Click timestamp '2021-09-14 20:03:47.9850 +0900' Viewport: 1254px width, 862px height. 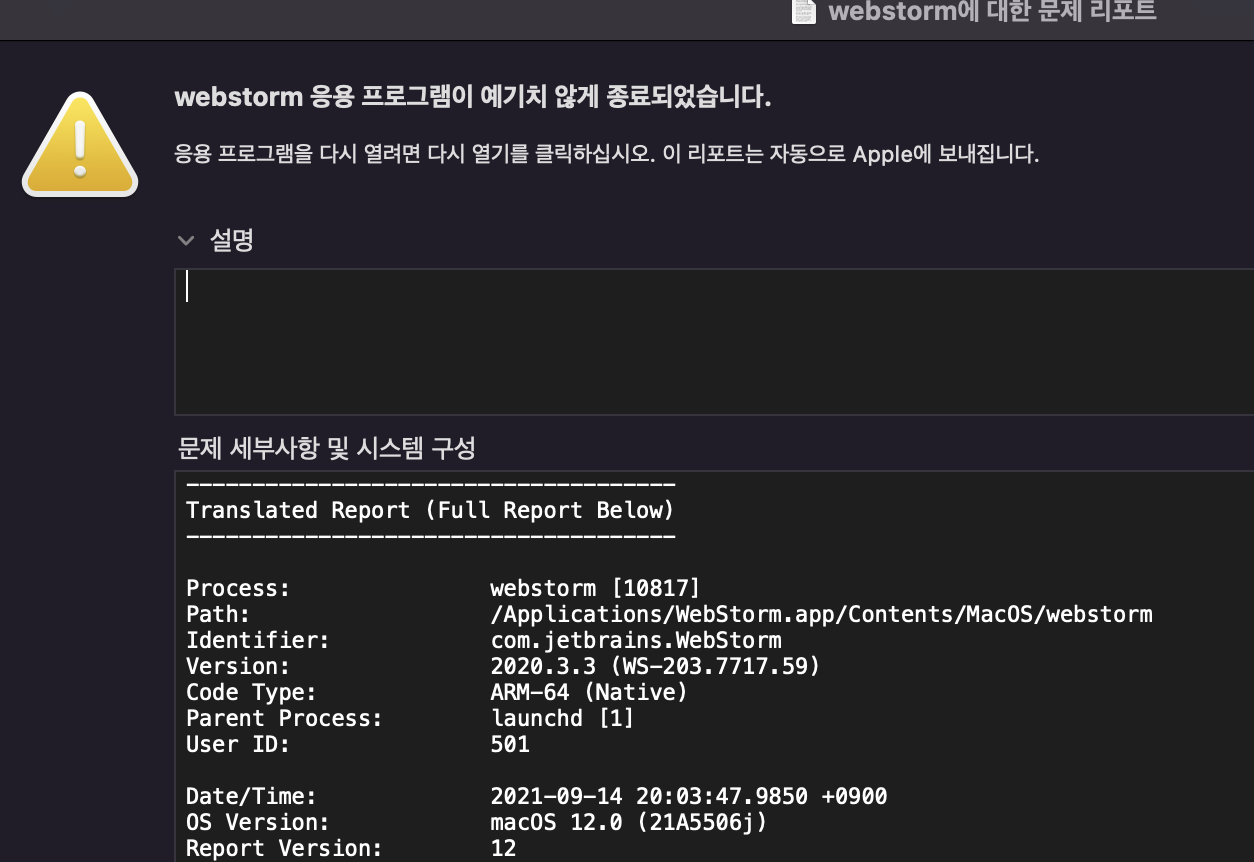coord(689,796)
